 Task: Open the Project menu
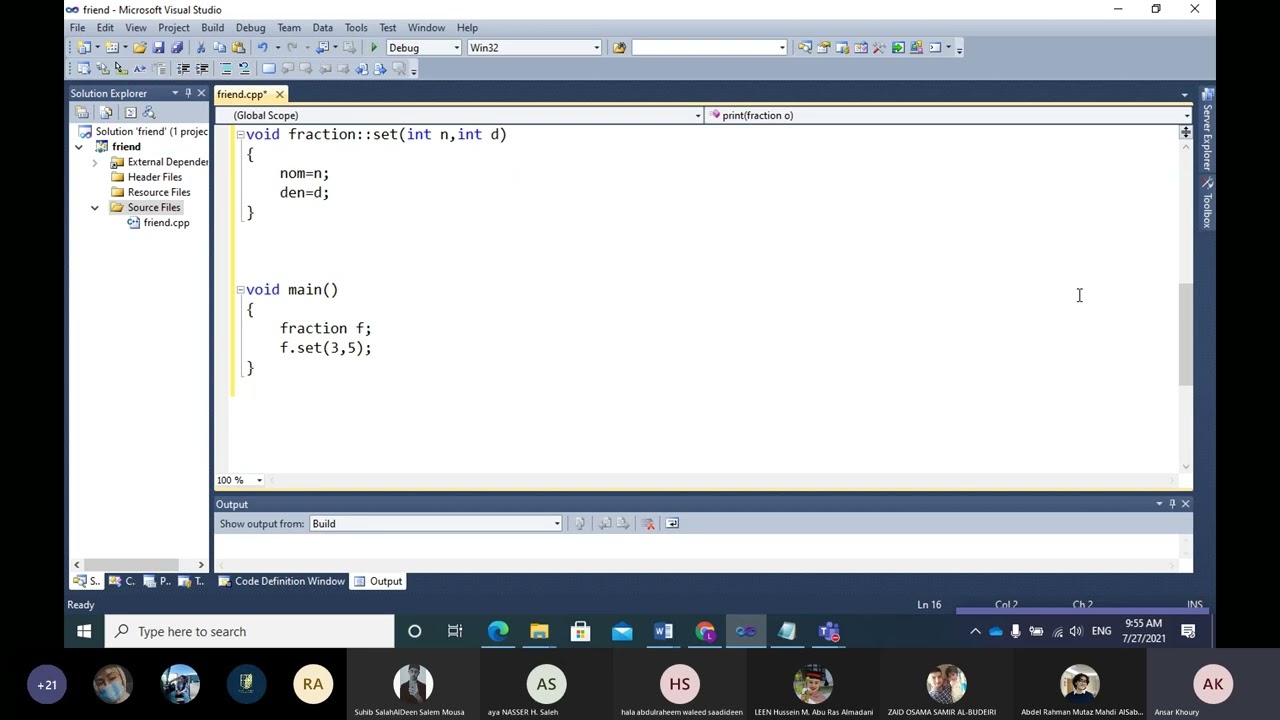coord(173,27)
